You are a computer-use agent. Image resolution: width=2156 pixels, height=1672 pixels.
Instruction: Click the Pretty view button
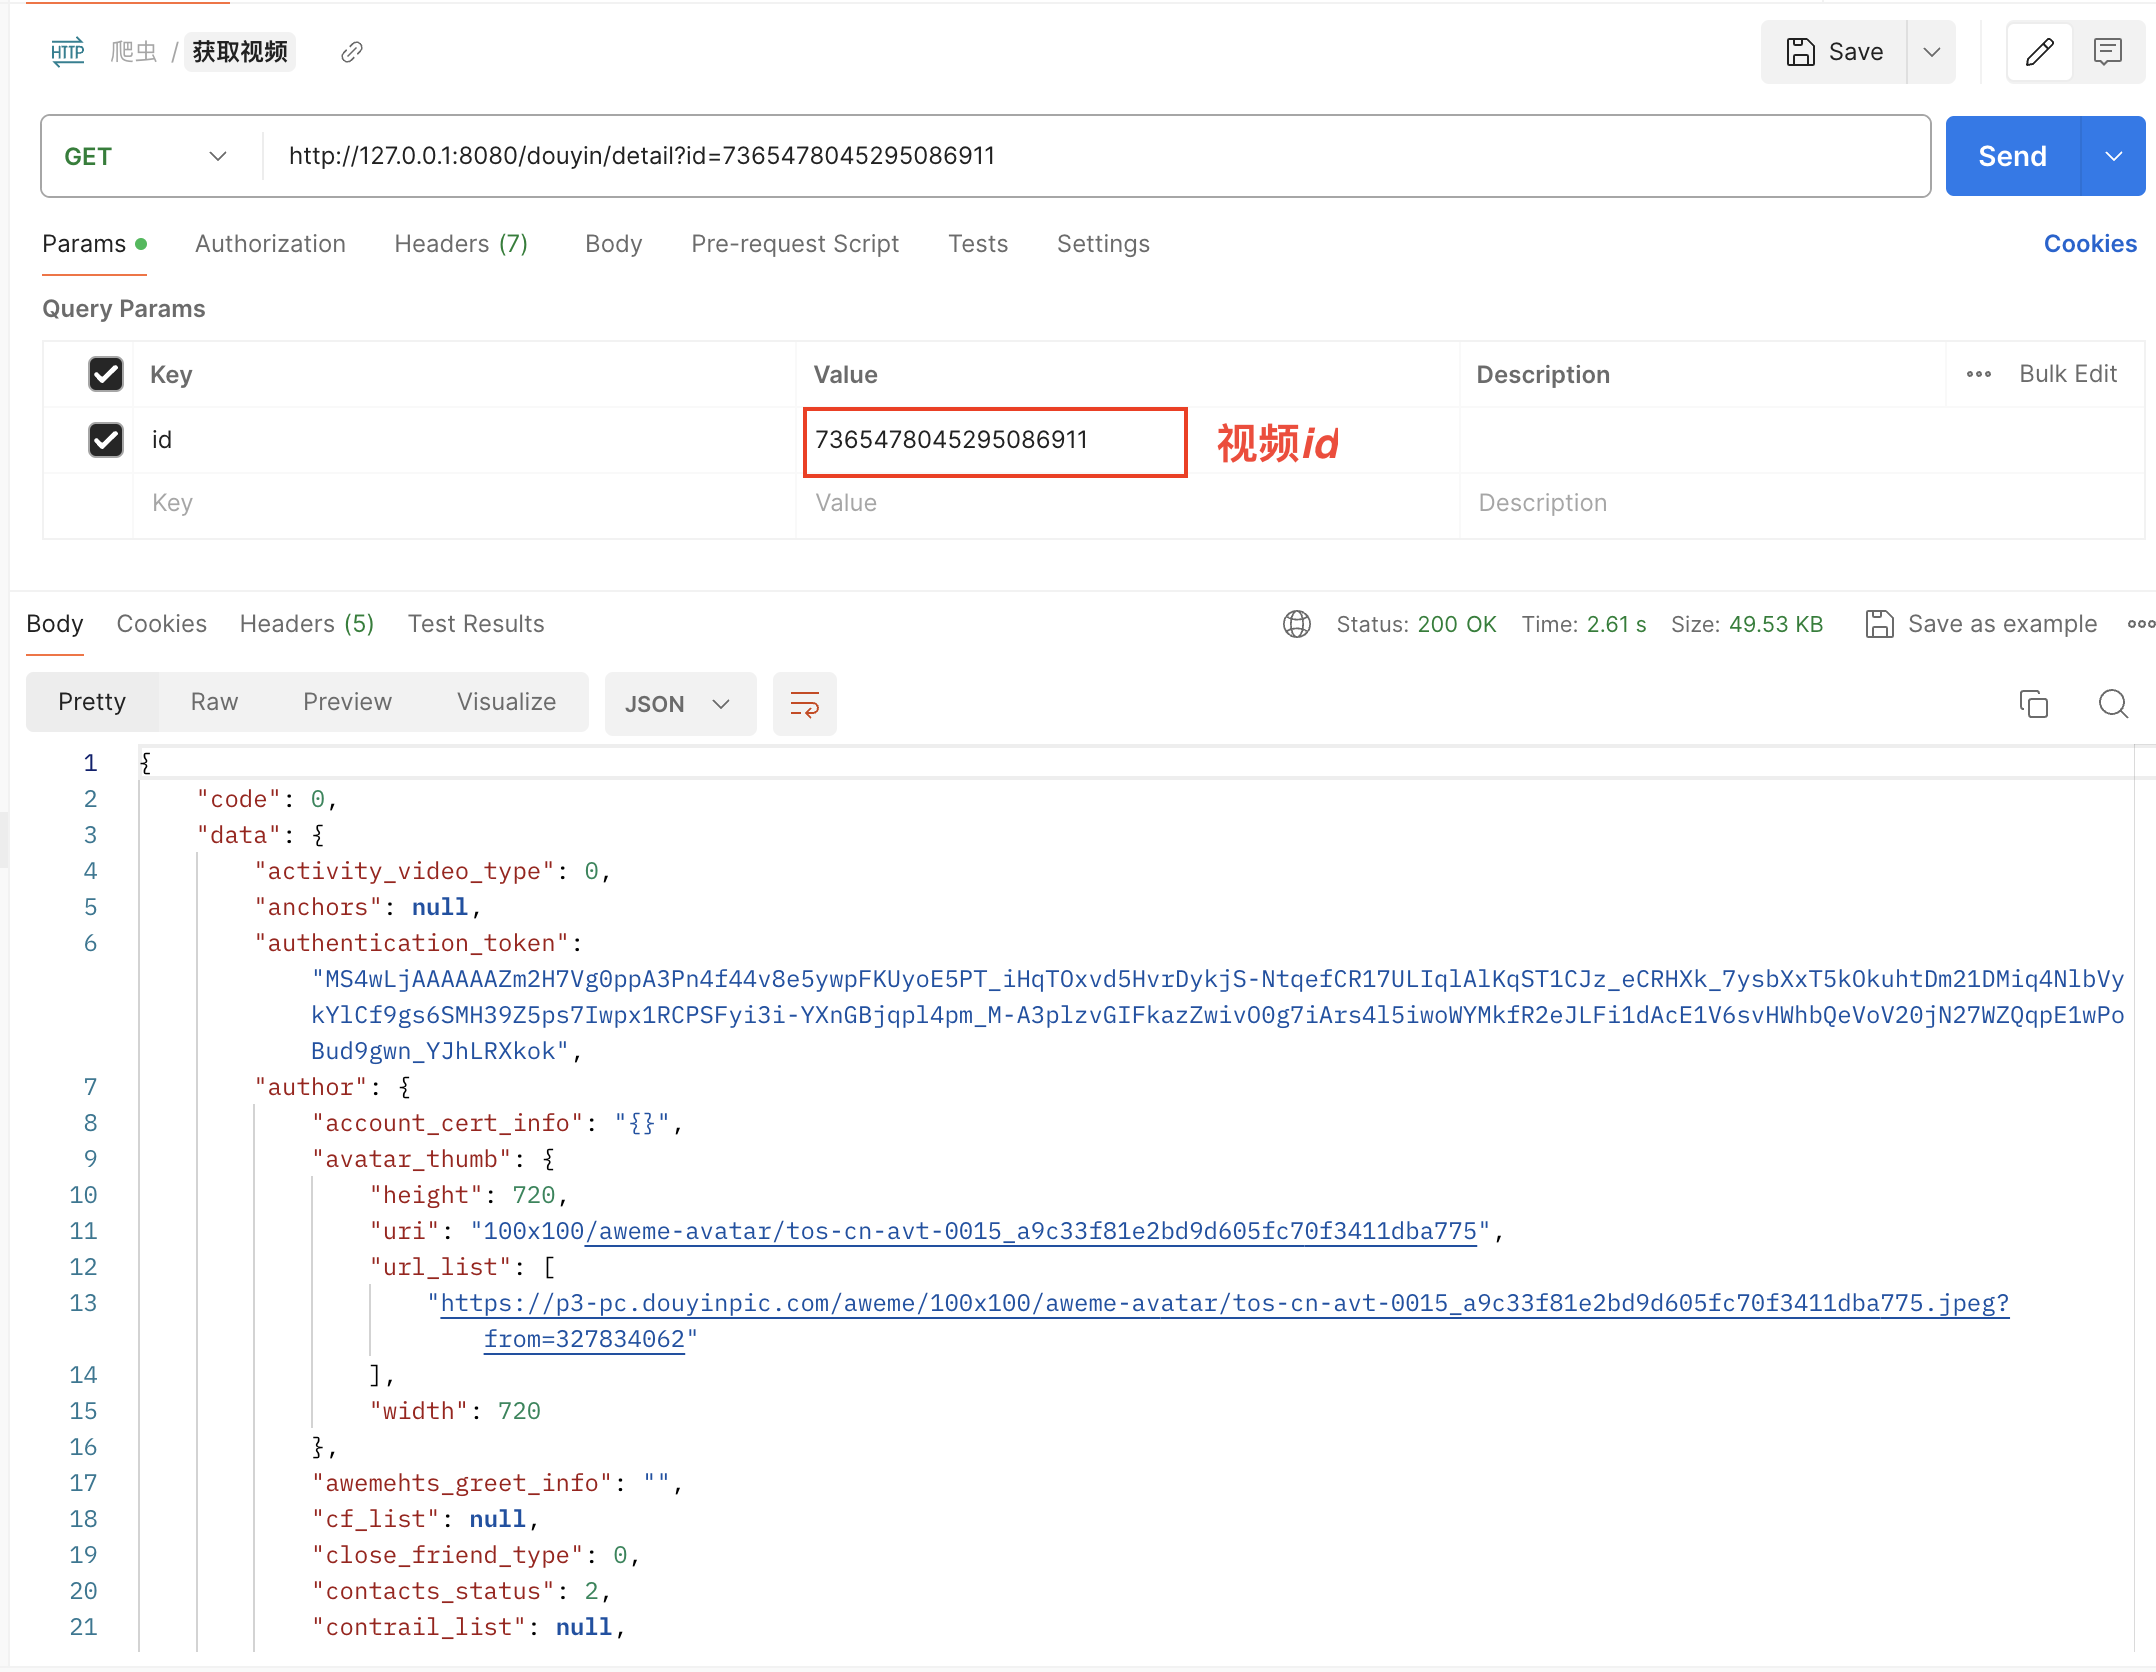[x=89, y=702]
